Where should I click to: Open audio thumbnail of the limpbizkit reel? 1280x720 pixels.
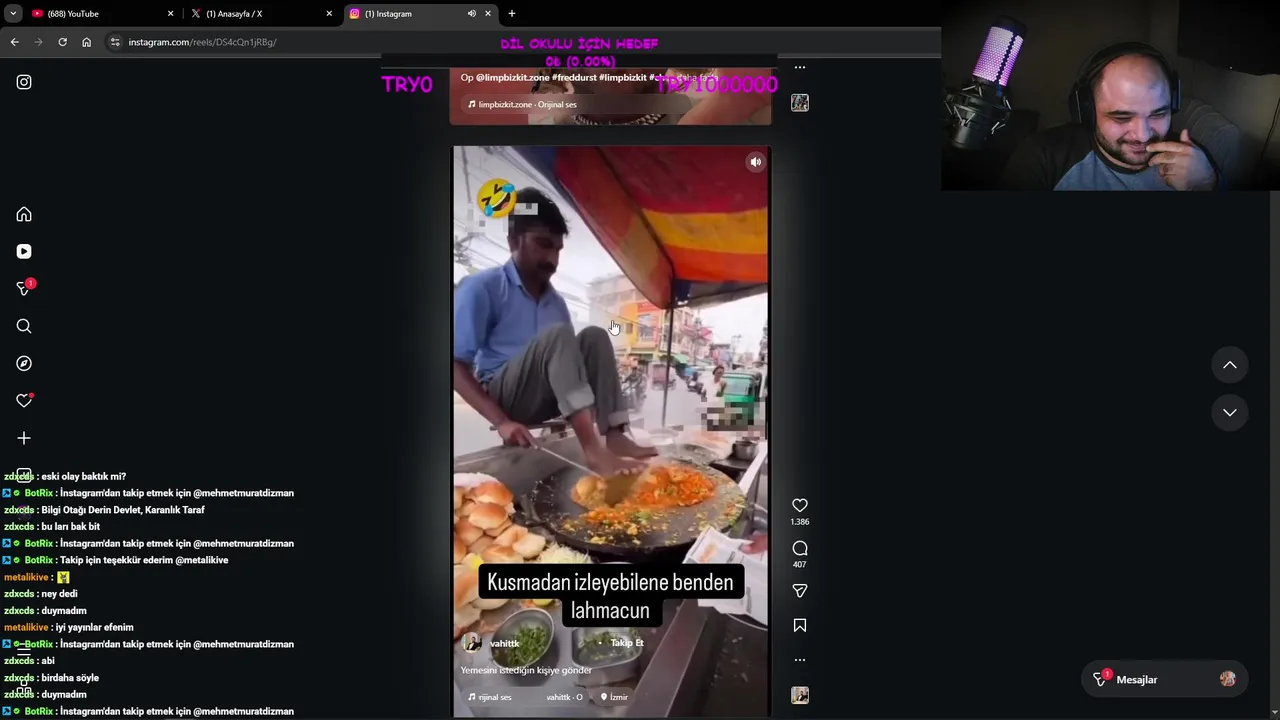[800, 103]
